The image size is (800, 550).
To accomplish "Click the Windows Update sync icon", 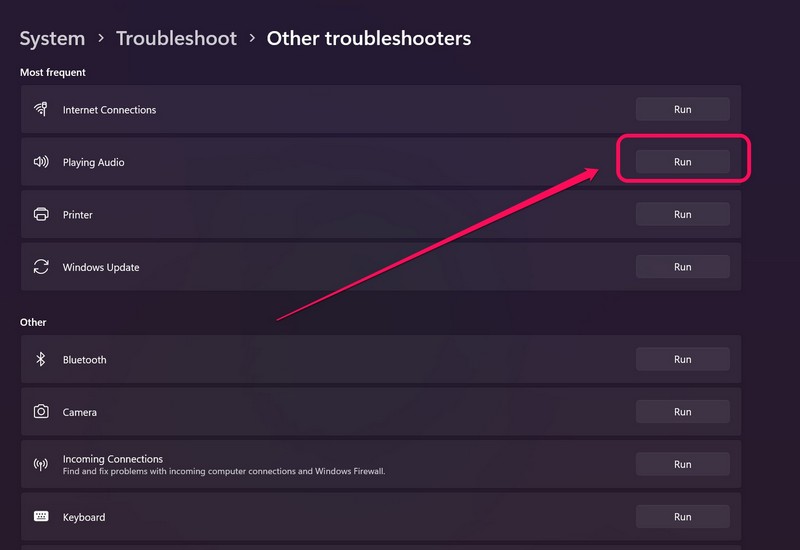I will pyautogui.click(x=41, y=267).
